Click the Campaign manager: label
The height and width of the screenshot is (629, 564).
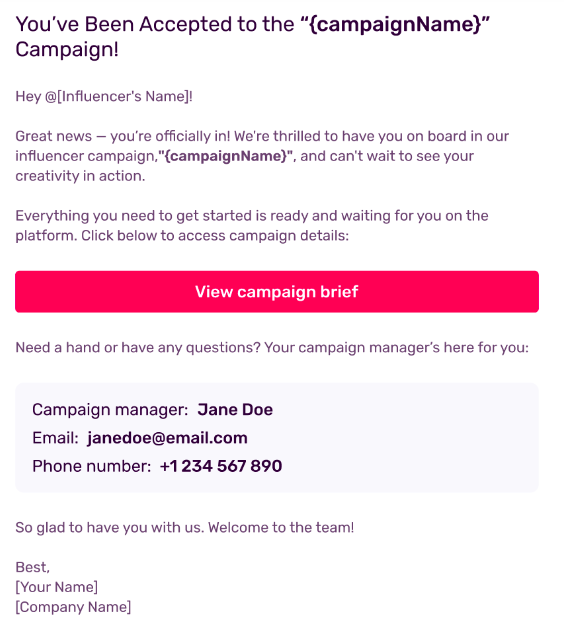pos(110,410)
